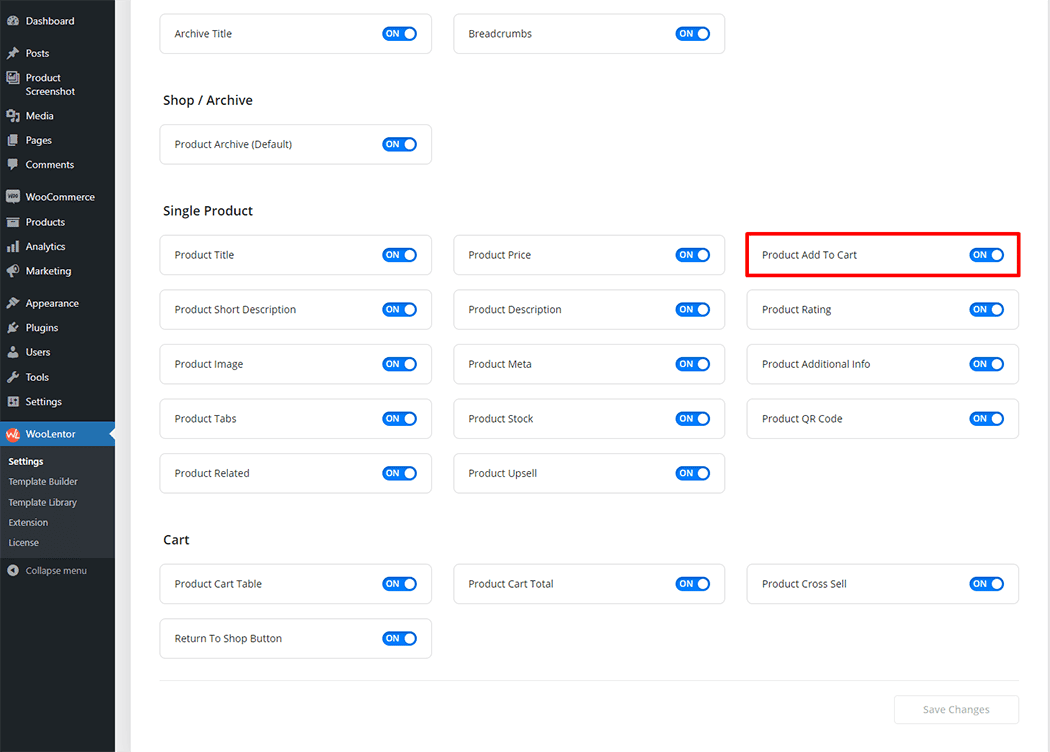Viewport: 1050px width, 752px height.
Task: Click the Posts pin icon
Action: (13, 53)
